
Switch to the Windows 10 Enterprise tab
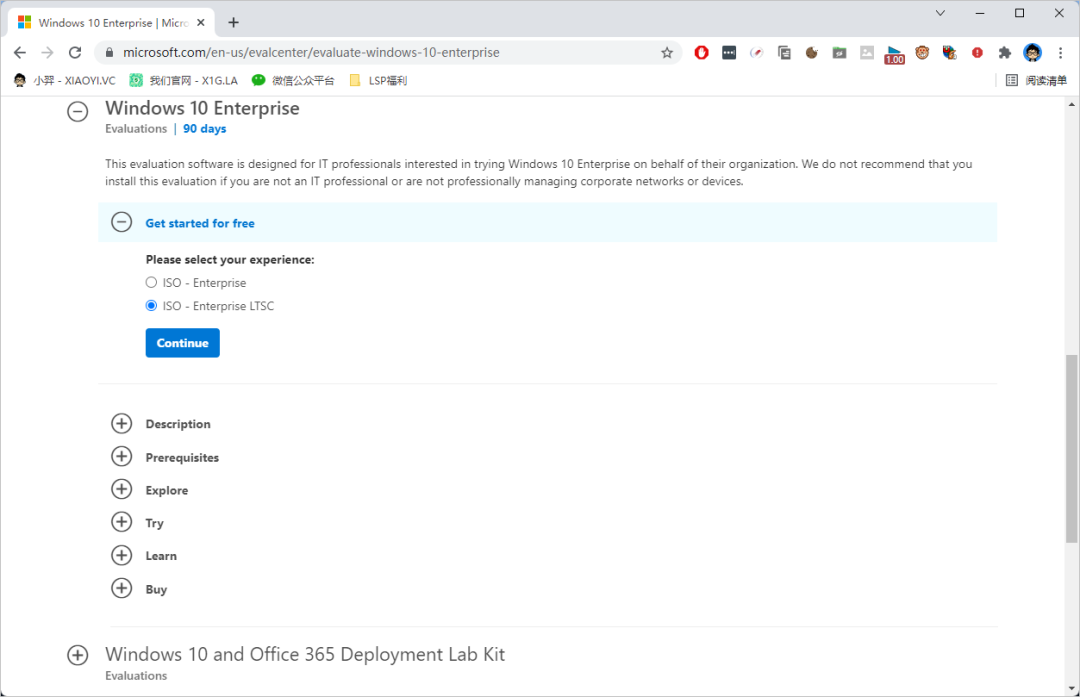(x=110, y=22)
